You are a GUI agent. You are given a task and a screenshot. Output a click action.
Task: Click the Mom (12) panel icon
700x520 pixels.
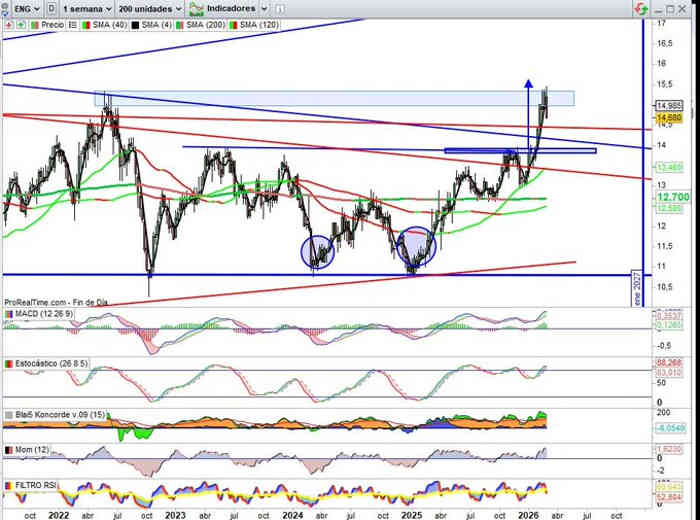(x=9, y=451)
